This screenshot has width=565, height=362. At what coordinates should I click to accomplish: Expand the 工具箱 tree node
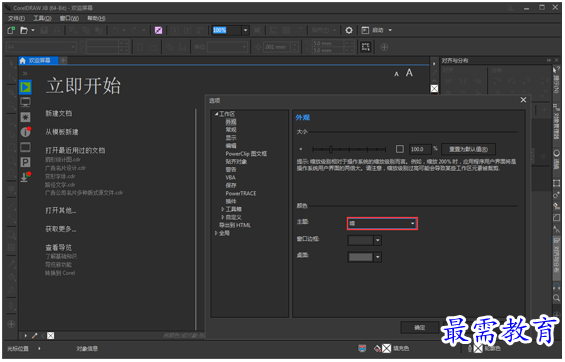pos(223,209)
